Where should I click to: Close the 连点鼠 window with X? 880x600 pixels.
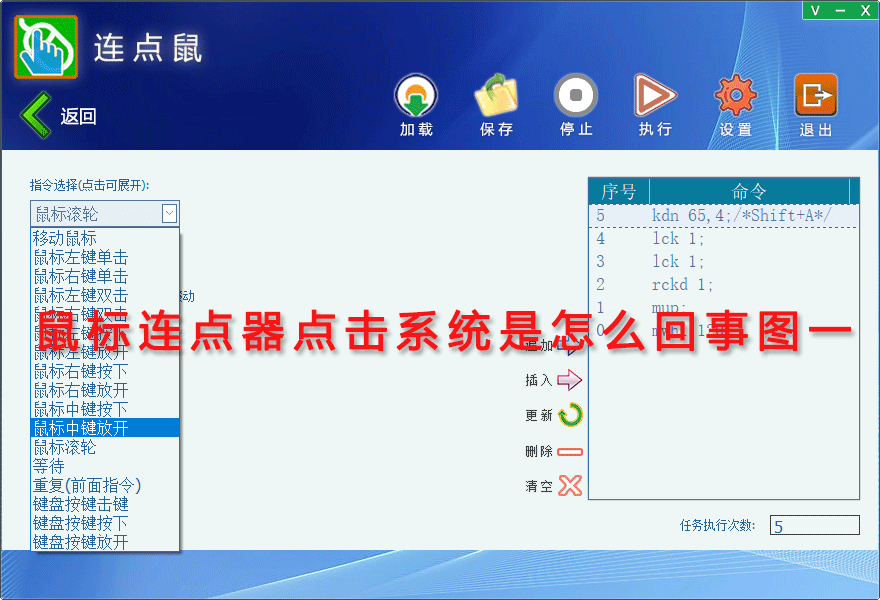pyautogui.click(x=865, y=10)
